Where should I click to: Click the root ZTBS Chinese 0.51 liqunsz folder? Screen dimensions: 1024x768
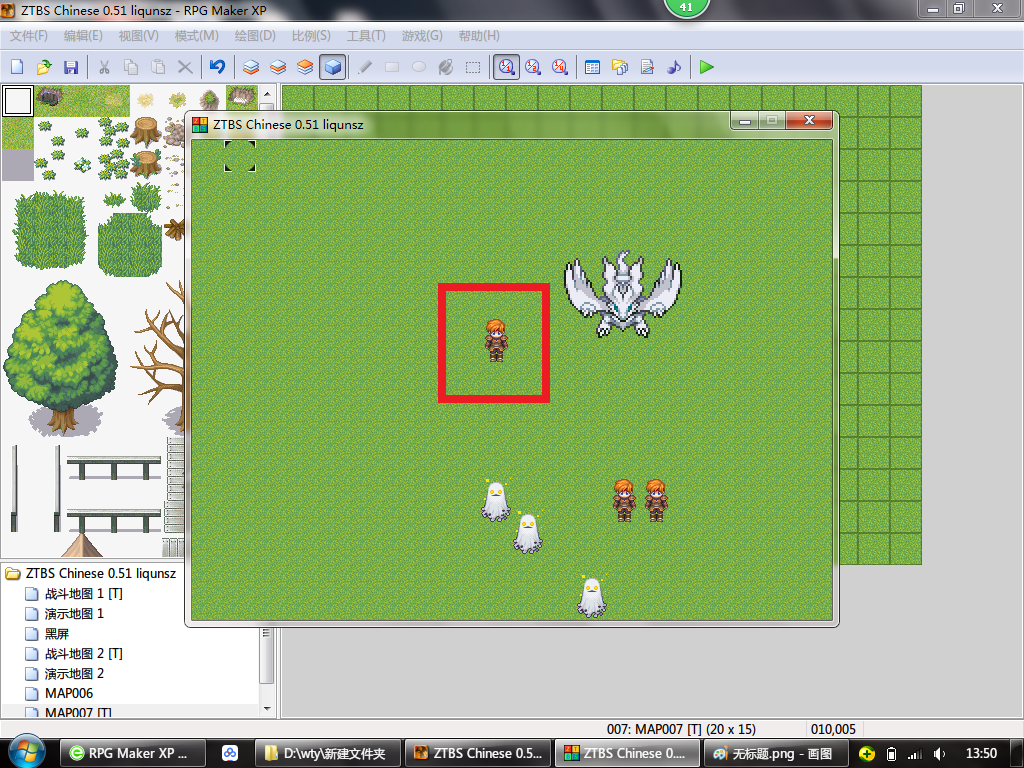pyautogui.click(x=101, y=573)
